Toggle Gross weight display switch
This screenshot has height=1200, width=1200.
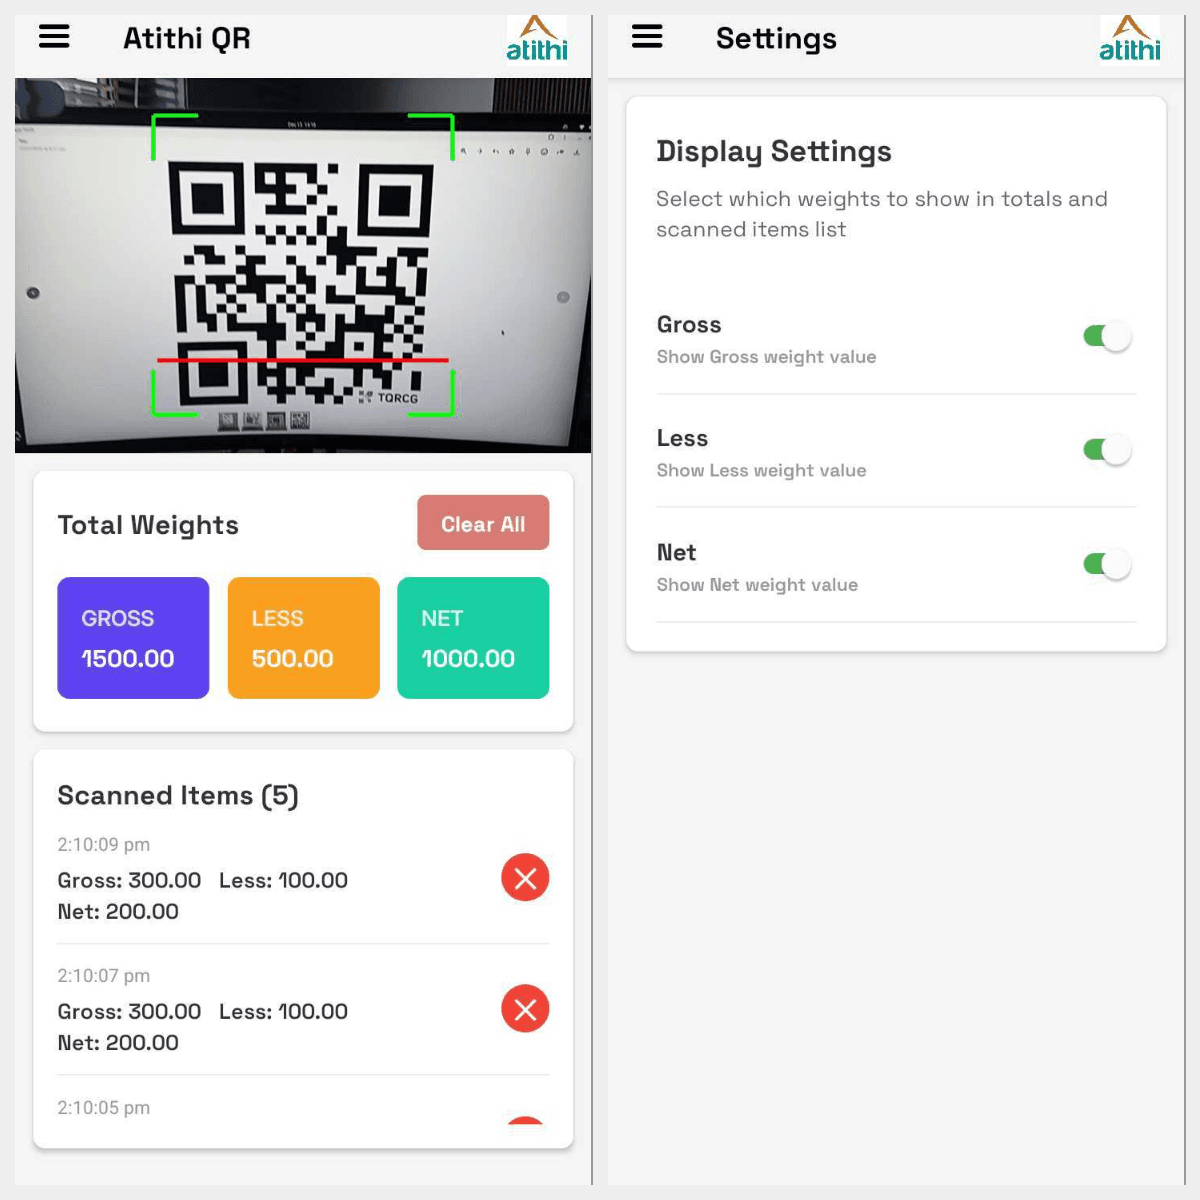[1107, 336]
